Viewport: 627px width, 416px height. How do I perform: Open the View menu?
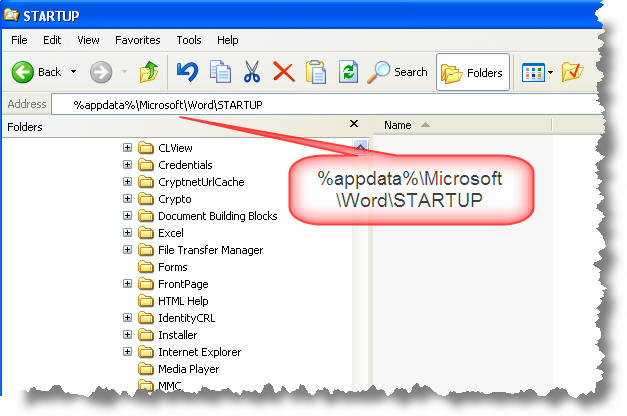(88, 40)
